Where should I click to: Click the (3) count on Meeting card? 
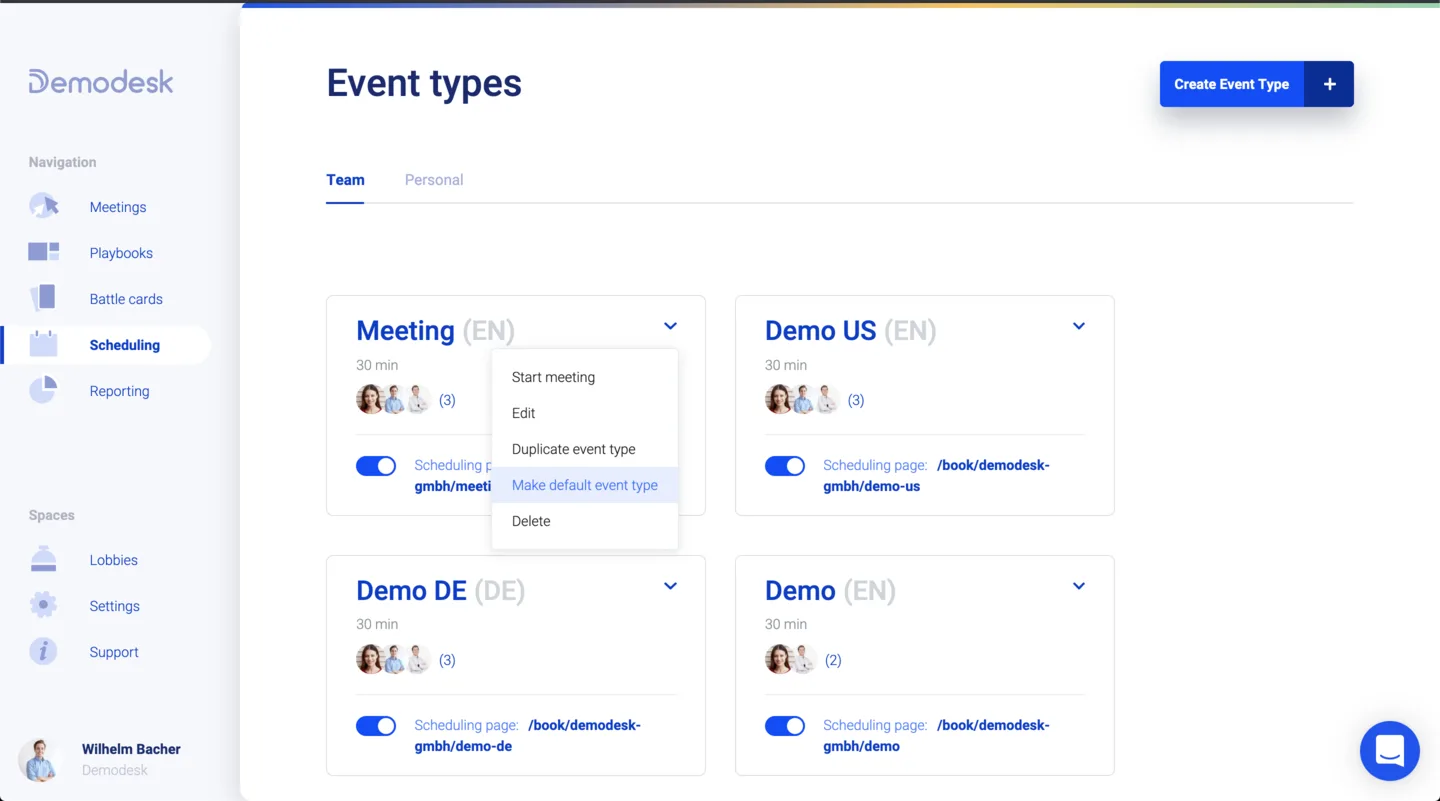click(447, 400)
